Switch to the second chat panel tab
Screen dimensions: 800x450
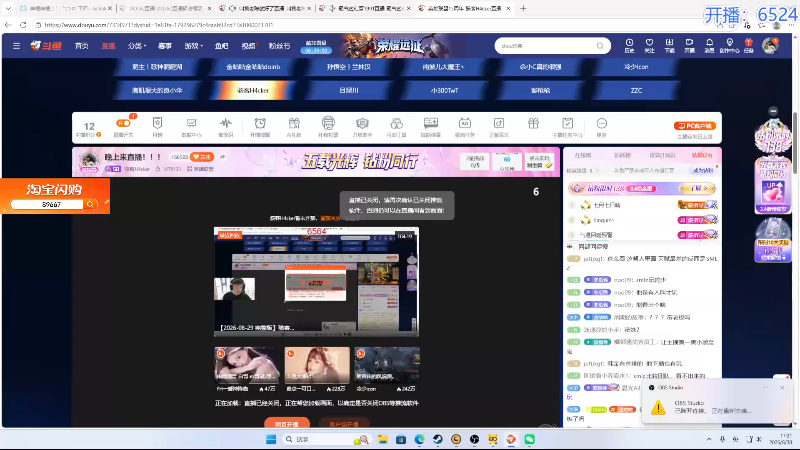[622, 155]
